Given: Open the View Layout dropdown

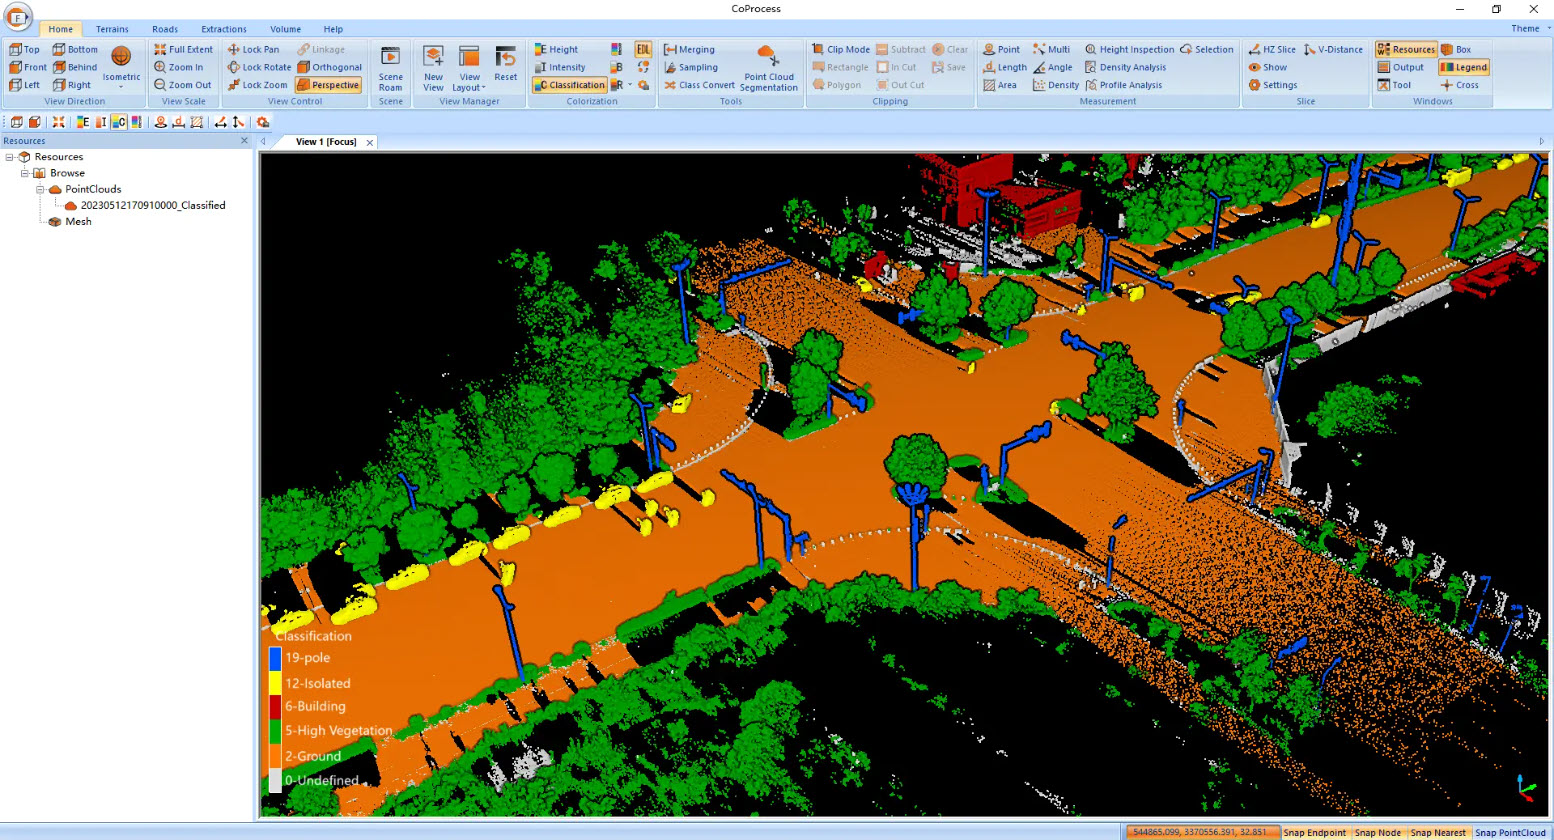Looking at the screenshot, I should click(x=469, y=66).
